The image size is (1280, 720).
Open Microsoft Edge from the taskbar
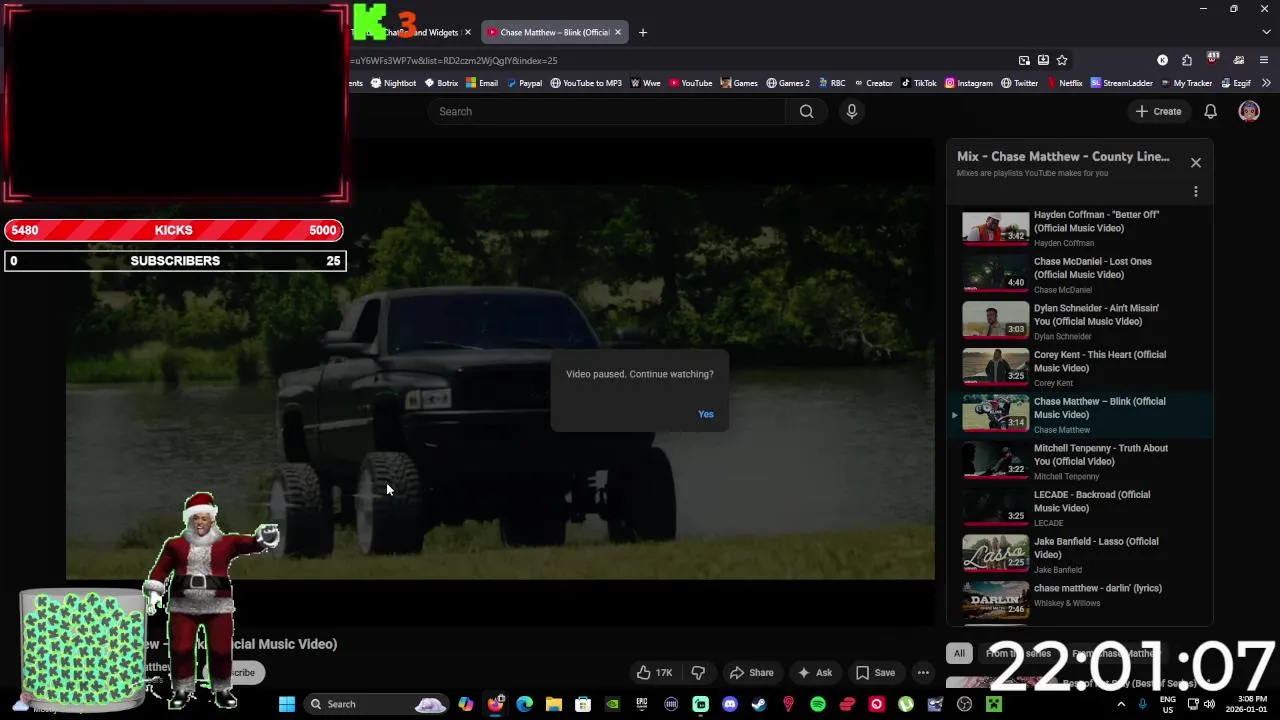pyautogui.click(x=524, y=704)
